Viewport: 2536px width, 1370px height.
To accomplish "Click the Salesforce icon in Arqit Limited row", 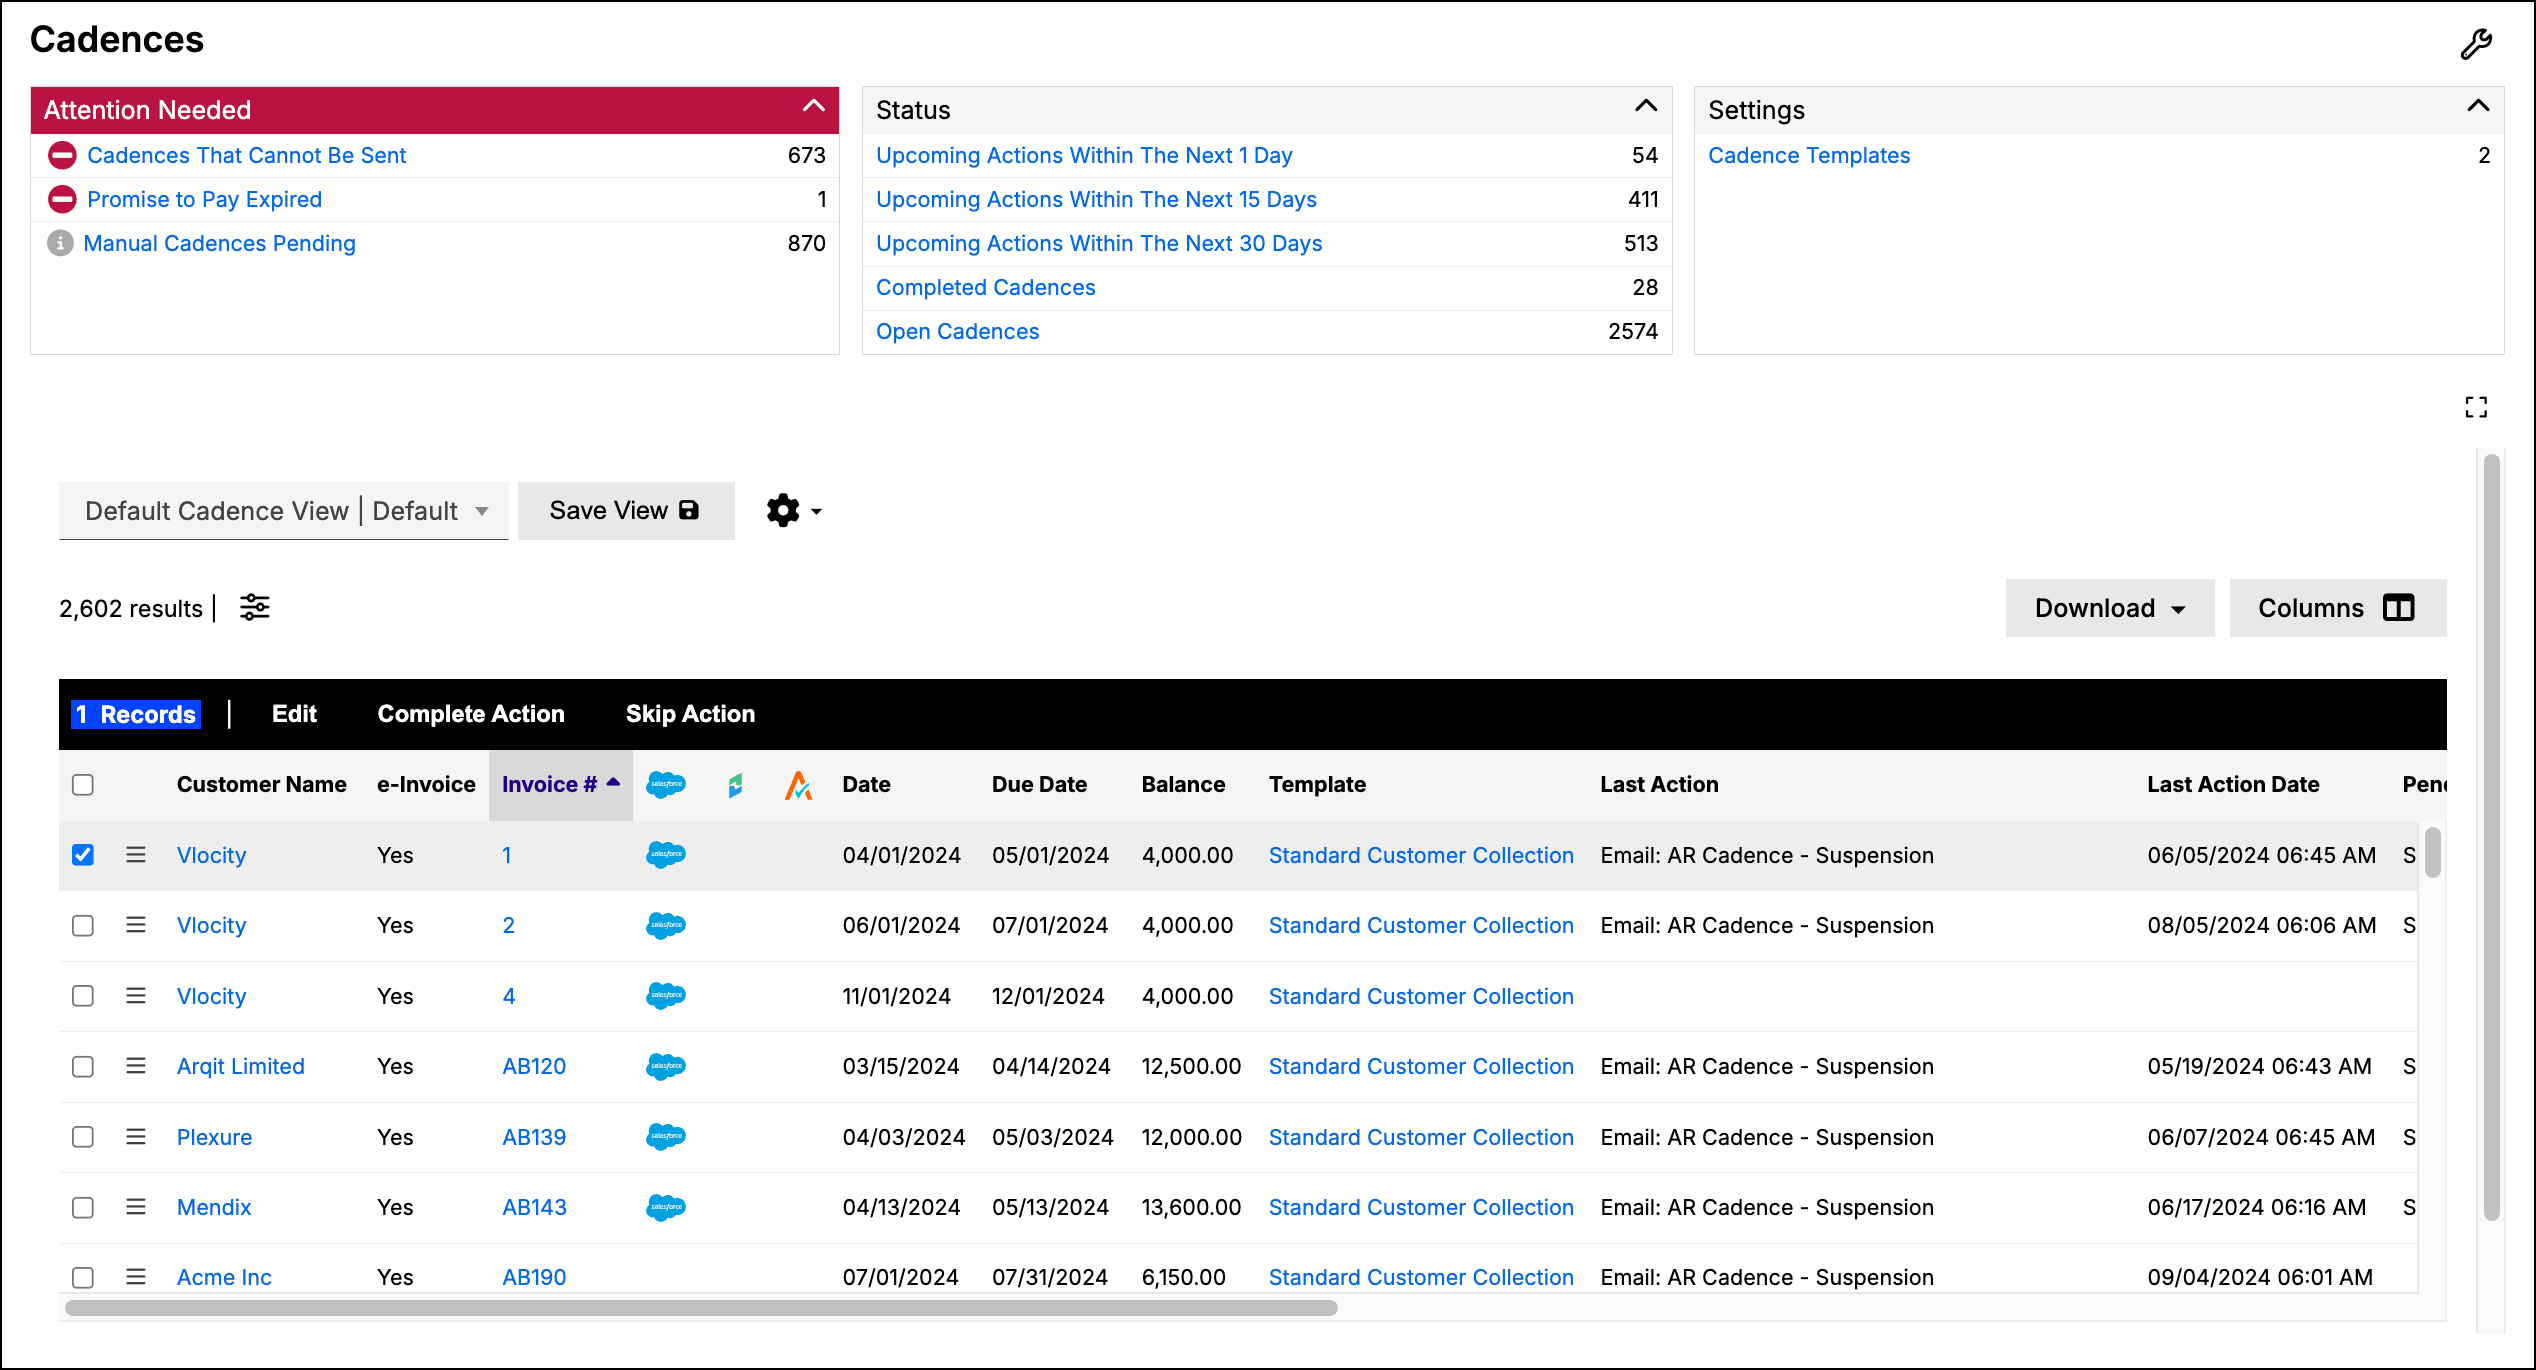I will coord(666,1066).
